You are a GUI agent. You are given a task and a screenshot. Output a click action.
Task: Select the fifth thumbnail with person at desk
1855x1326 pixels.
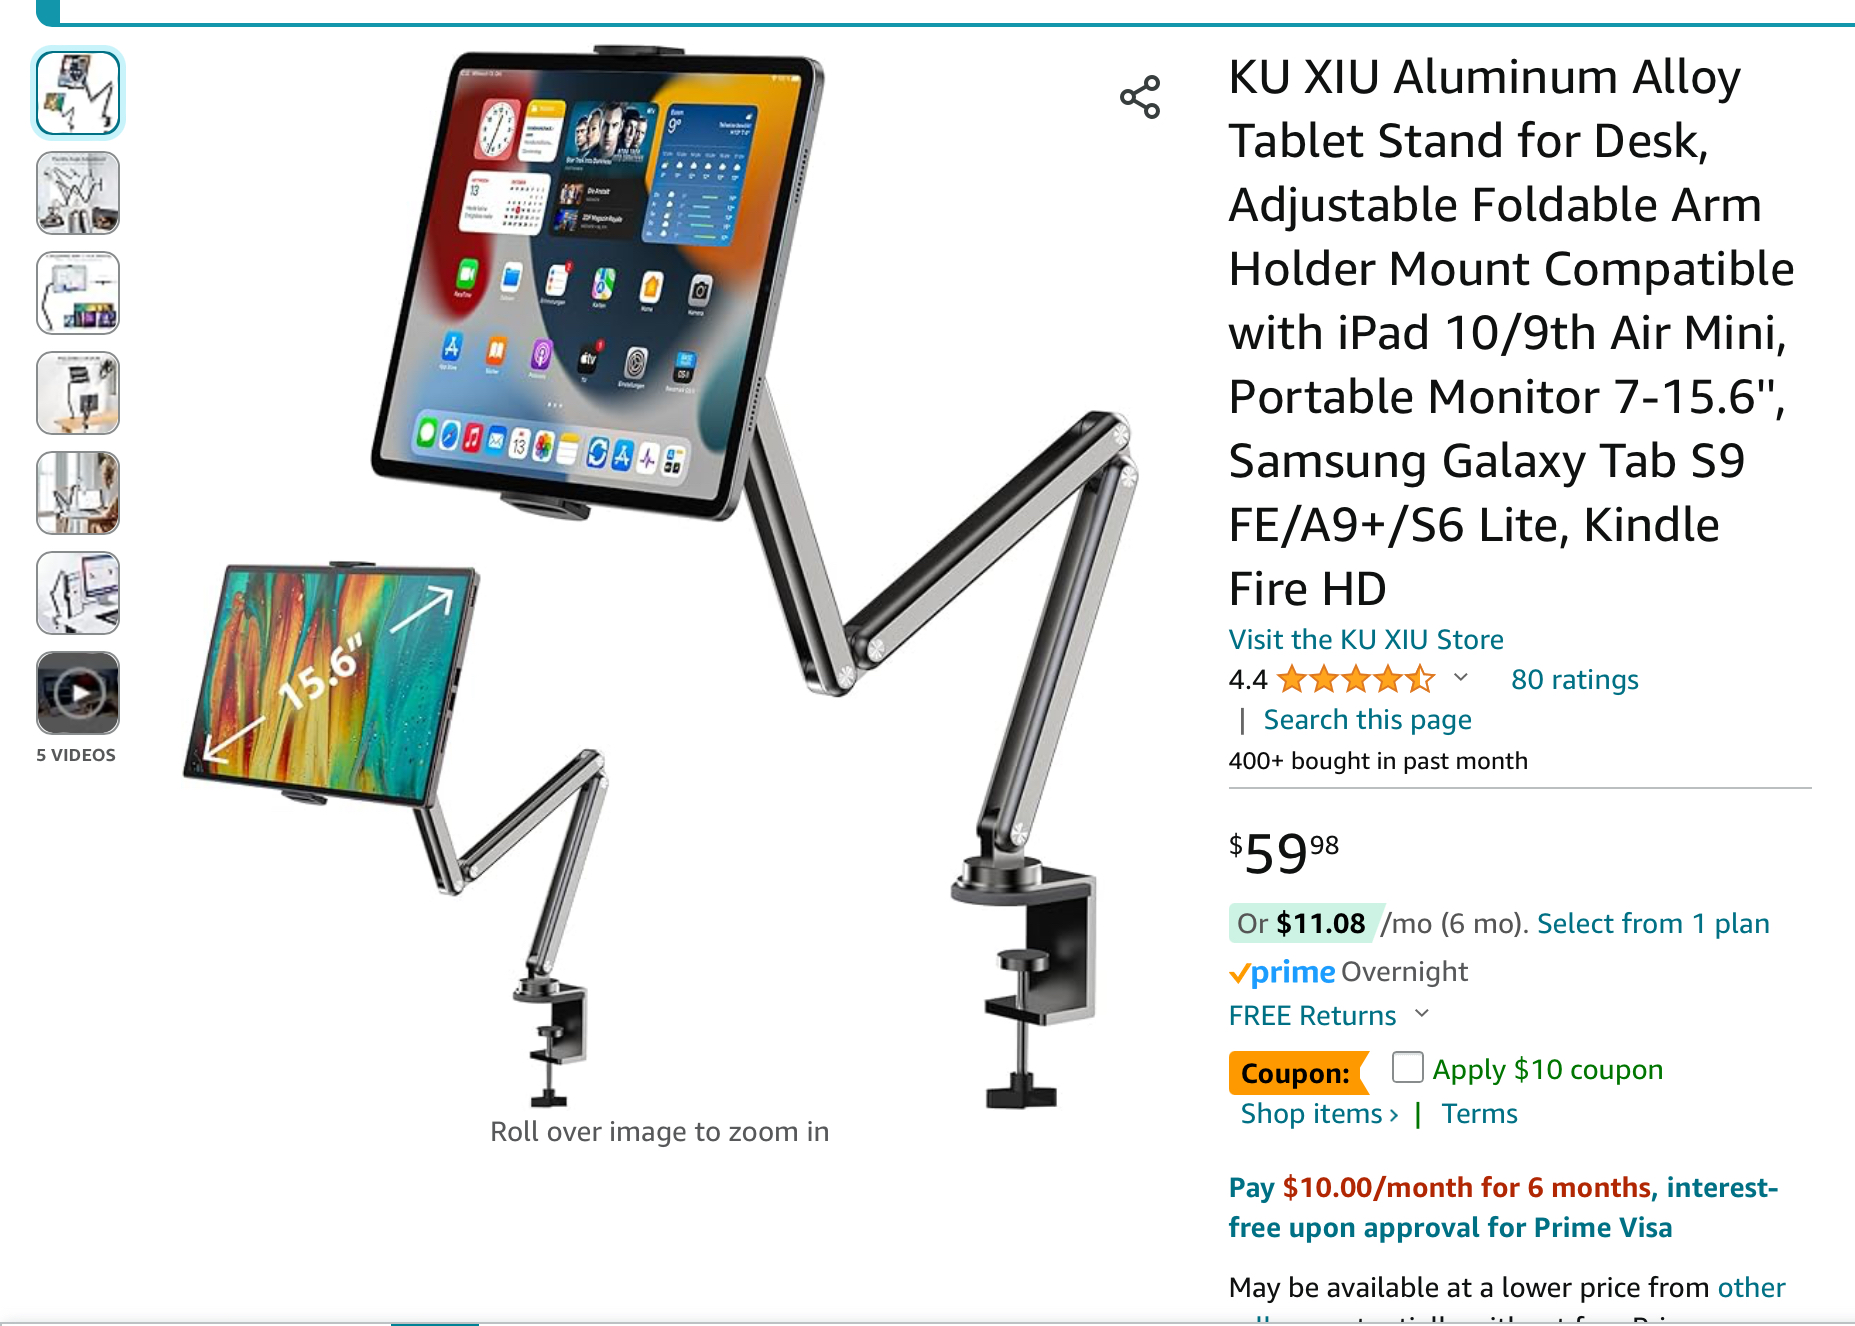click(78, 493)
